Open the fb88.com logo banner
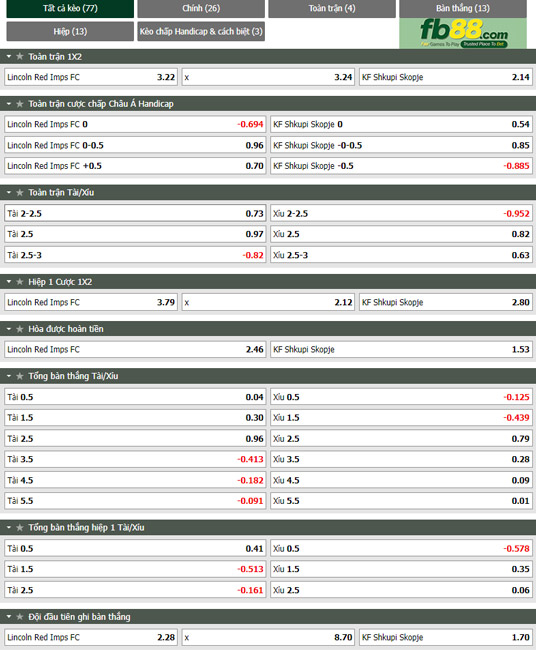The height and width of the screenshot is (655, 536). click(463, 33)
